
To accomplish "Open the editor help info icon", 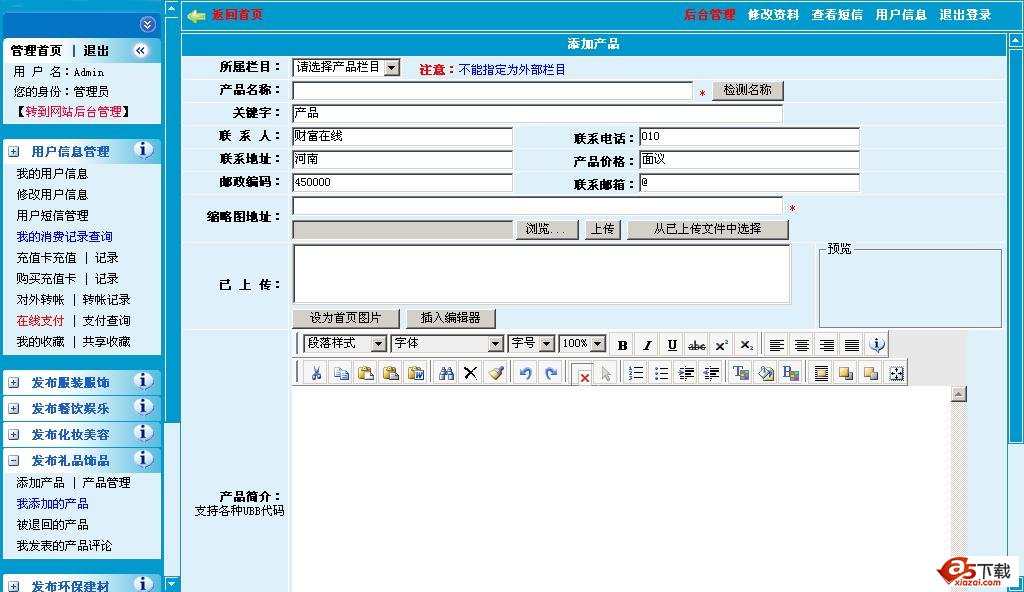I will pos(877,344).
